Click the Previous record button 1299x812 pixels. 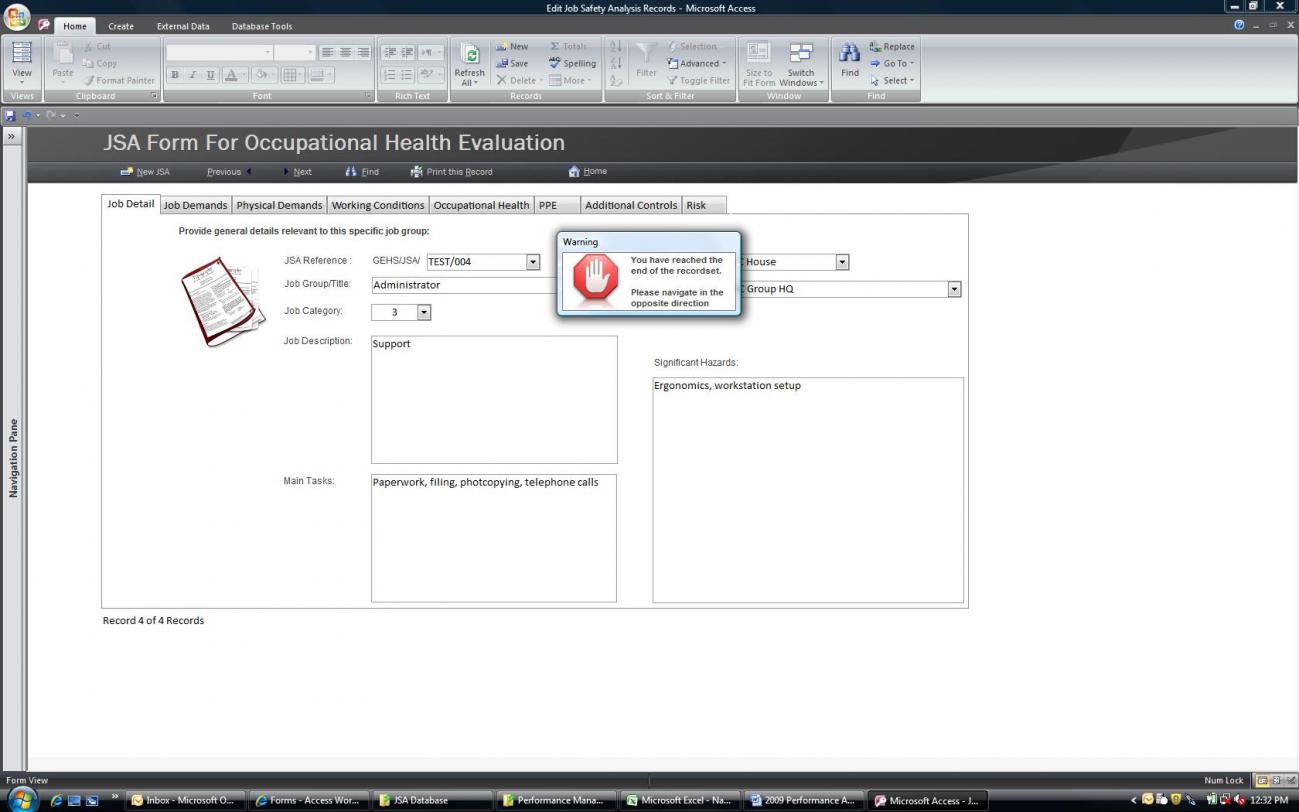point(229,172)
